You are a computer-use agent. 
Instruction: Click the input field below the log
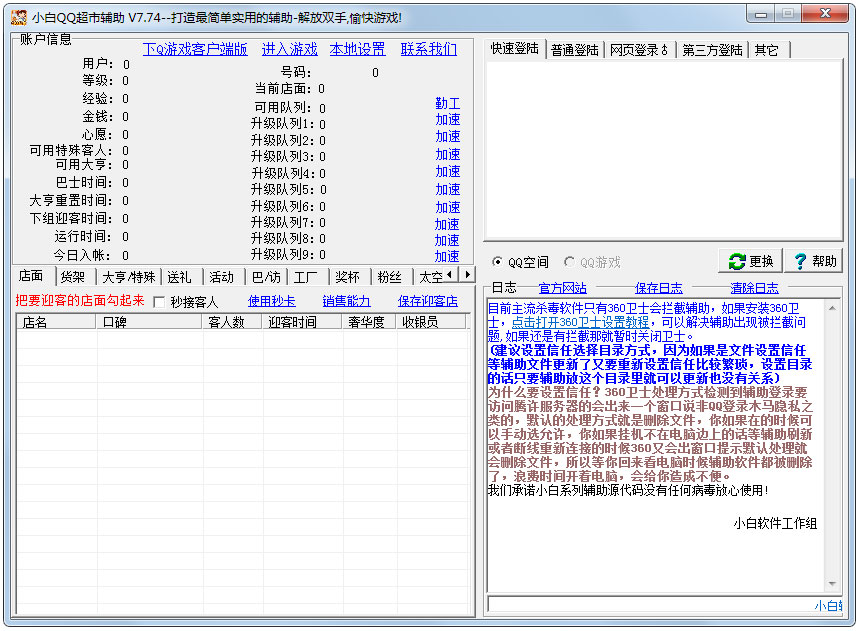(x=665, y=605)
